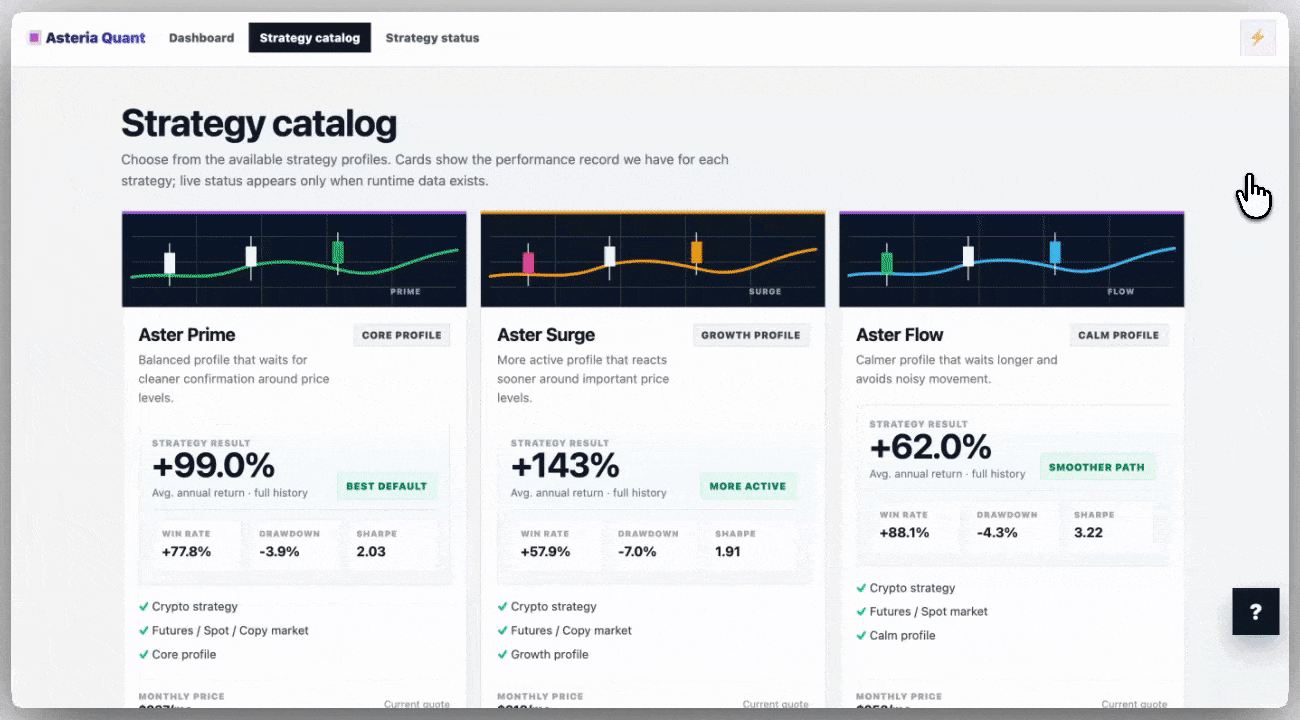Click the Aster Flow chart banner
The image size is (1300, 720).
point(1011,260)
